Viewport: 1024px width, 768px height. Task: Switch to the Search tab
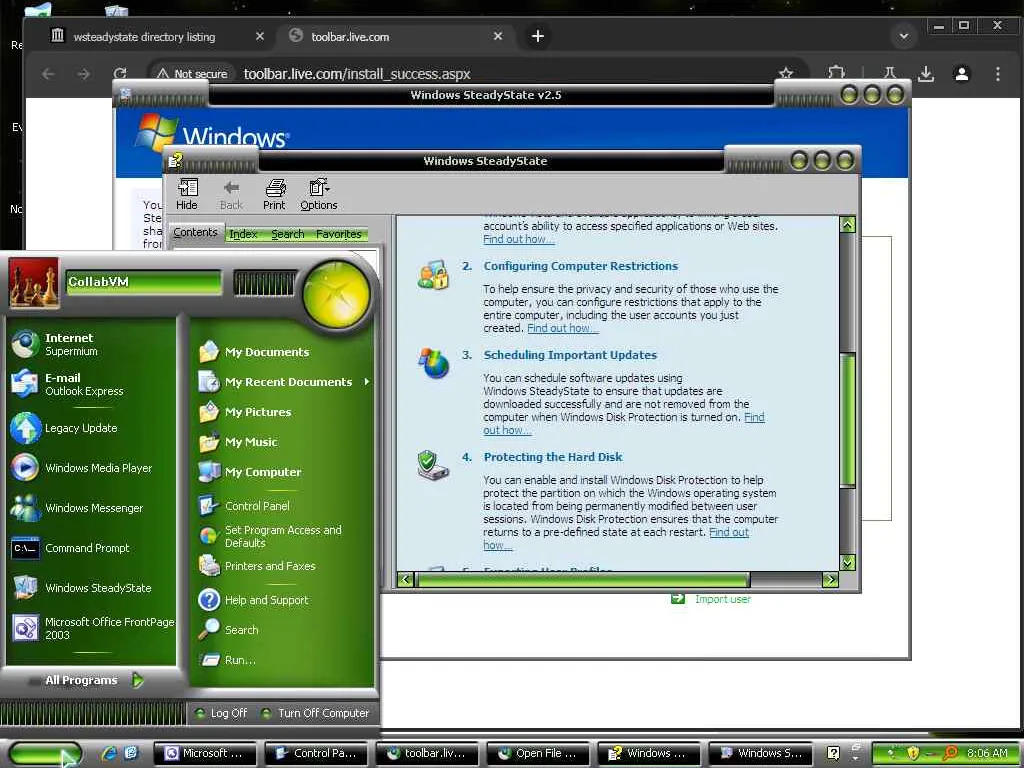click(x=288, y=234)
